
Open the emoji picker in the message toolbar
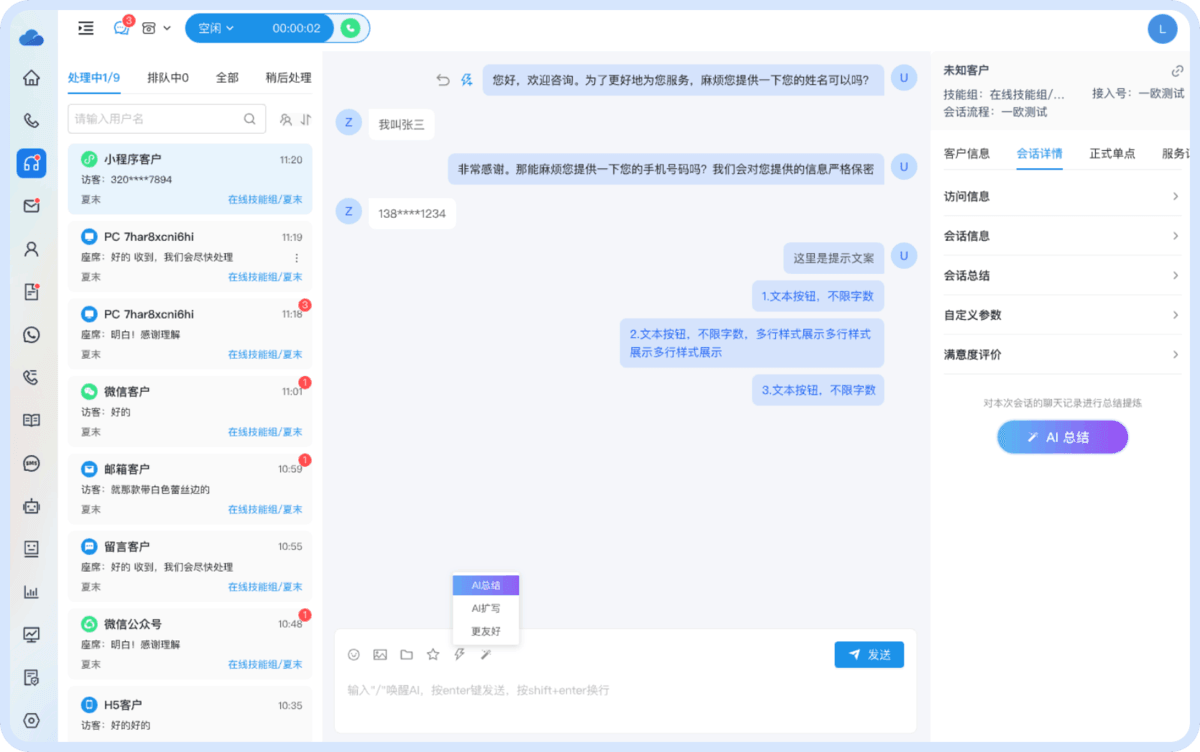click(353, 655)
